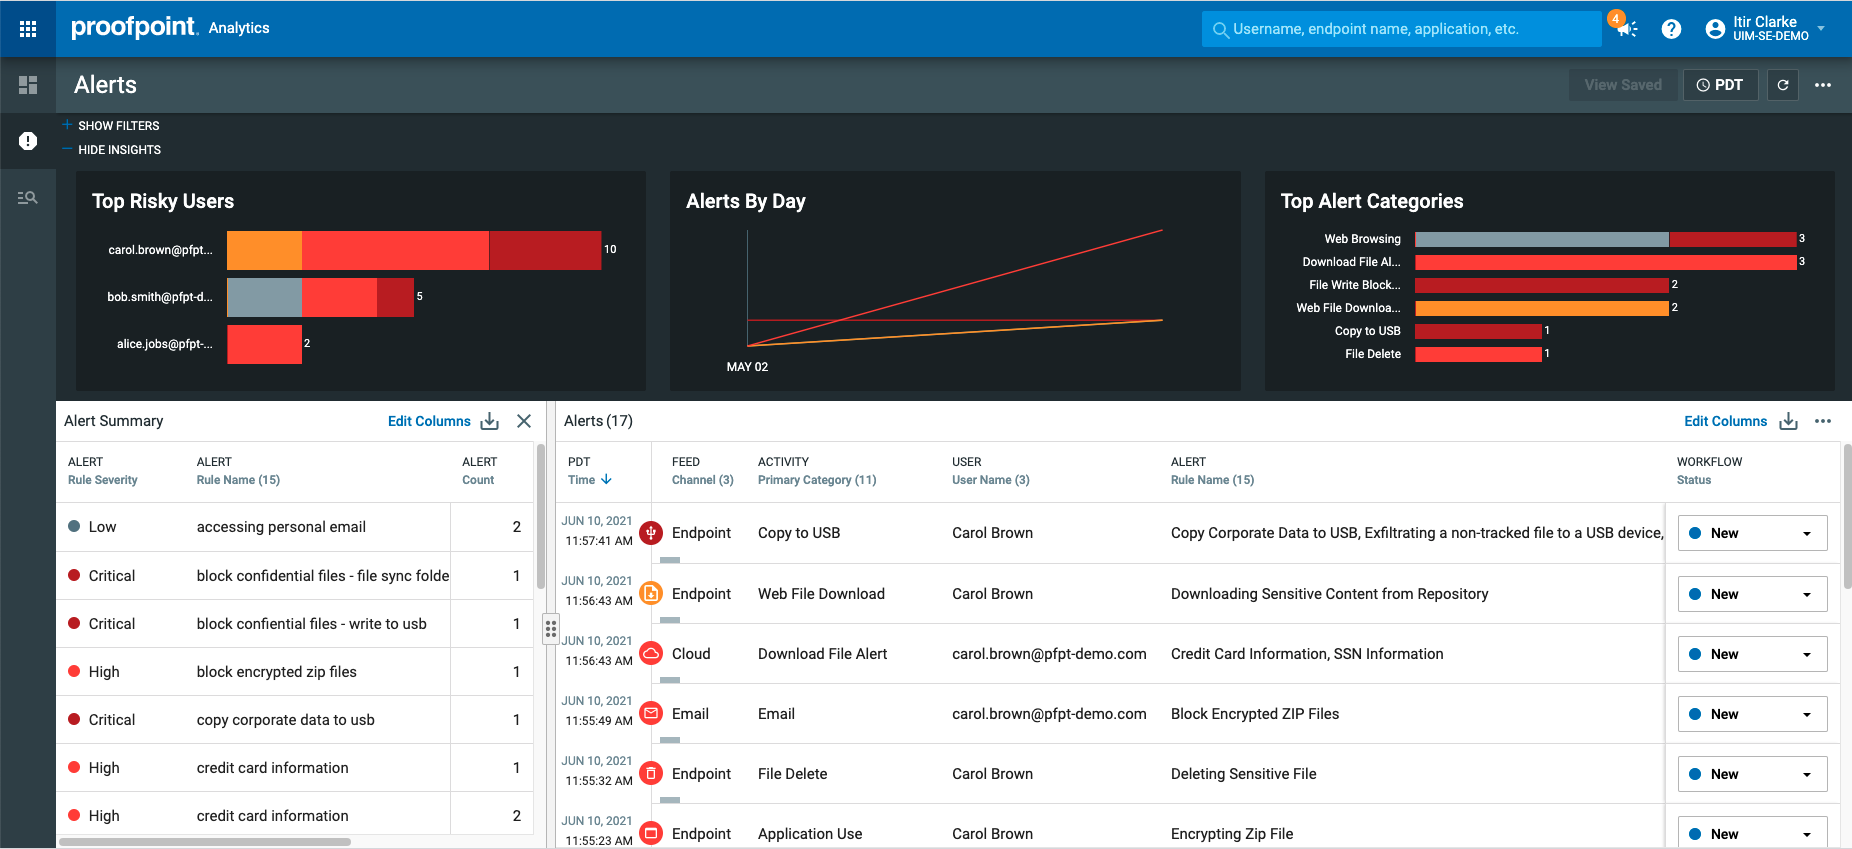Open status dropdown for Copy to USB alert
This screenshot has width=1852, height=849.
pyautogui.click(x=1752, y=533)
